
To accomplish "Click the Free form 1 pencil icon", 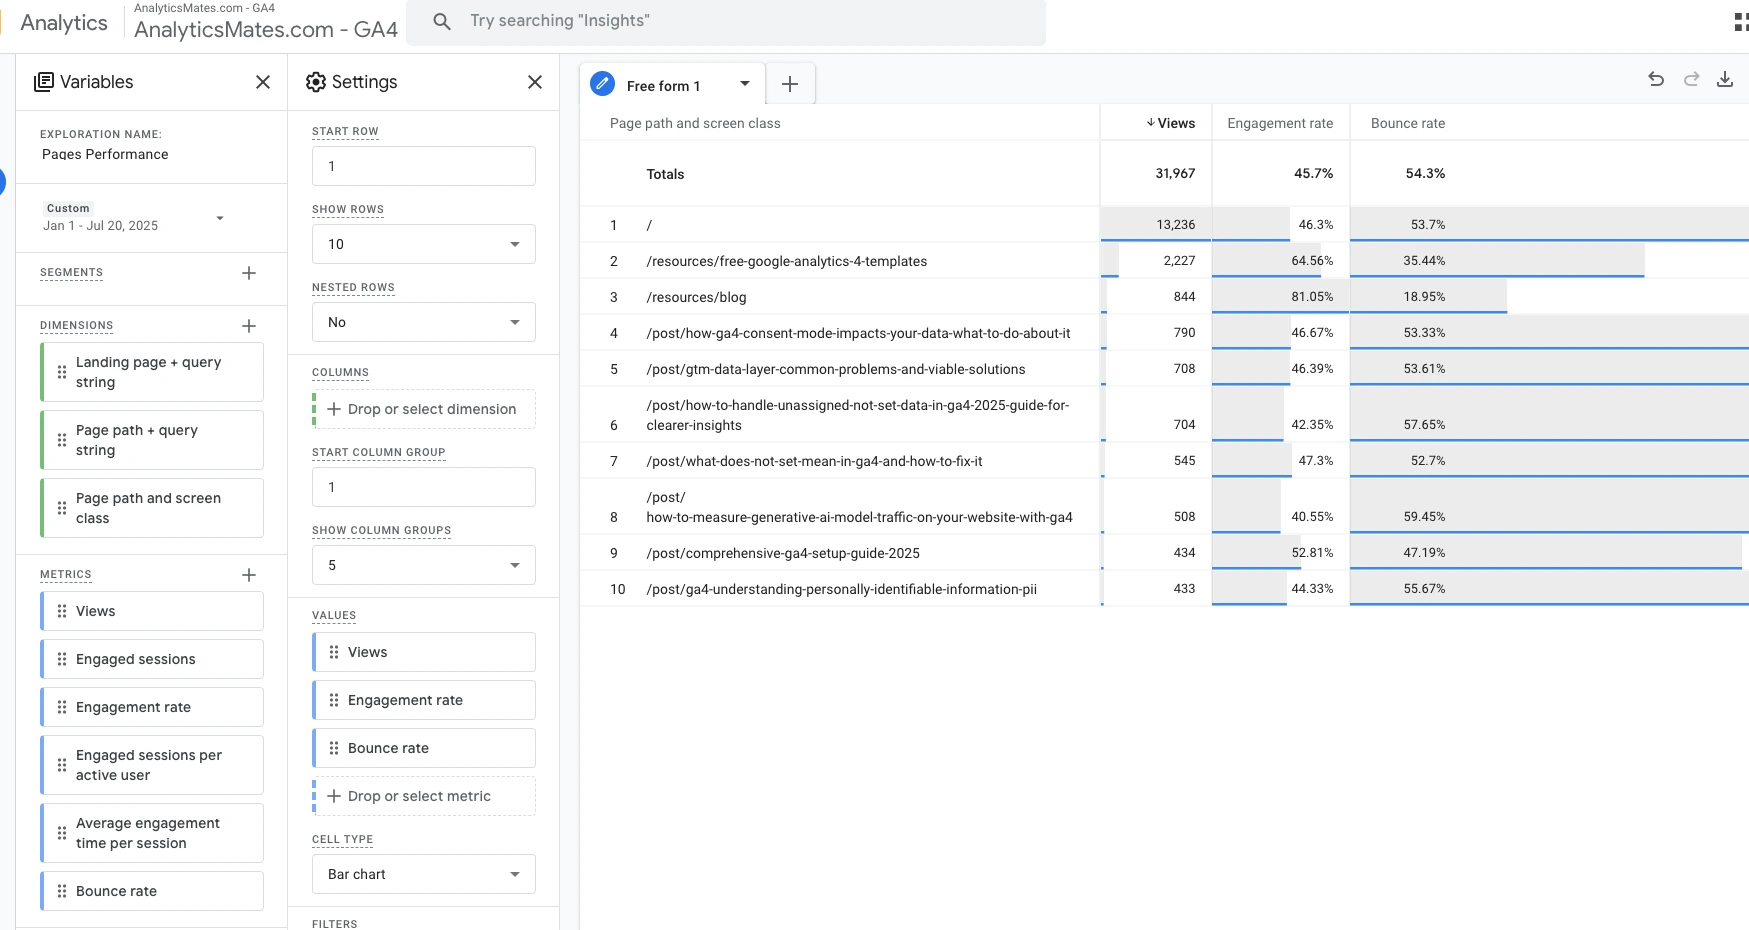I will pyautogui.click(x=603, y=84).
